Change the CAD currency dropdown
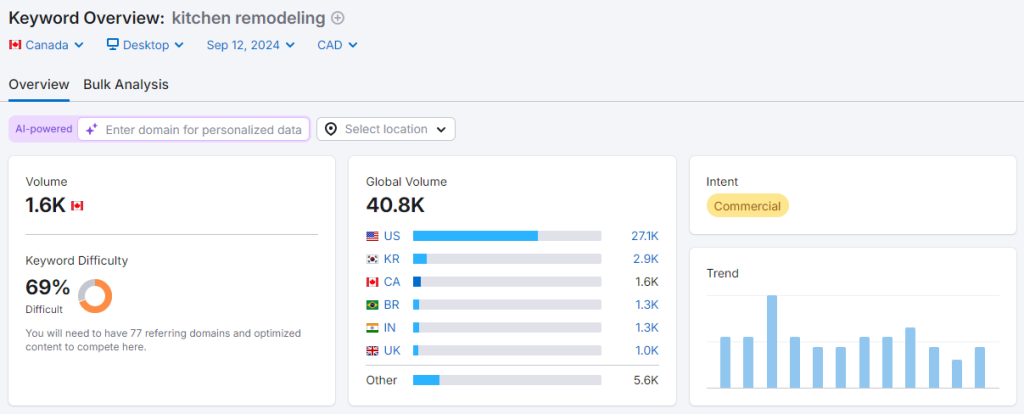This screenshot has width=1024, height=414. click(337, 45)
